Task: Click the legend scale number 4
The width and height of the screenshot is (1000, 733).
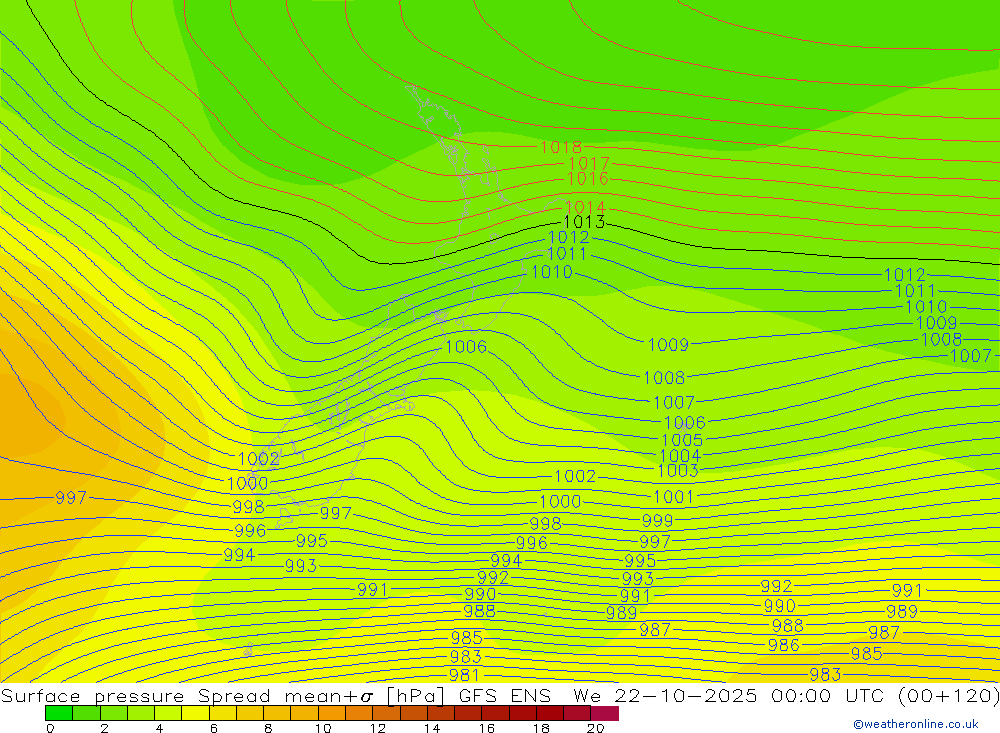Action: (159, 728)
